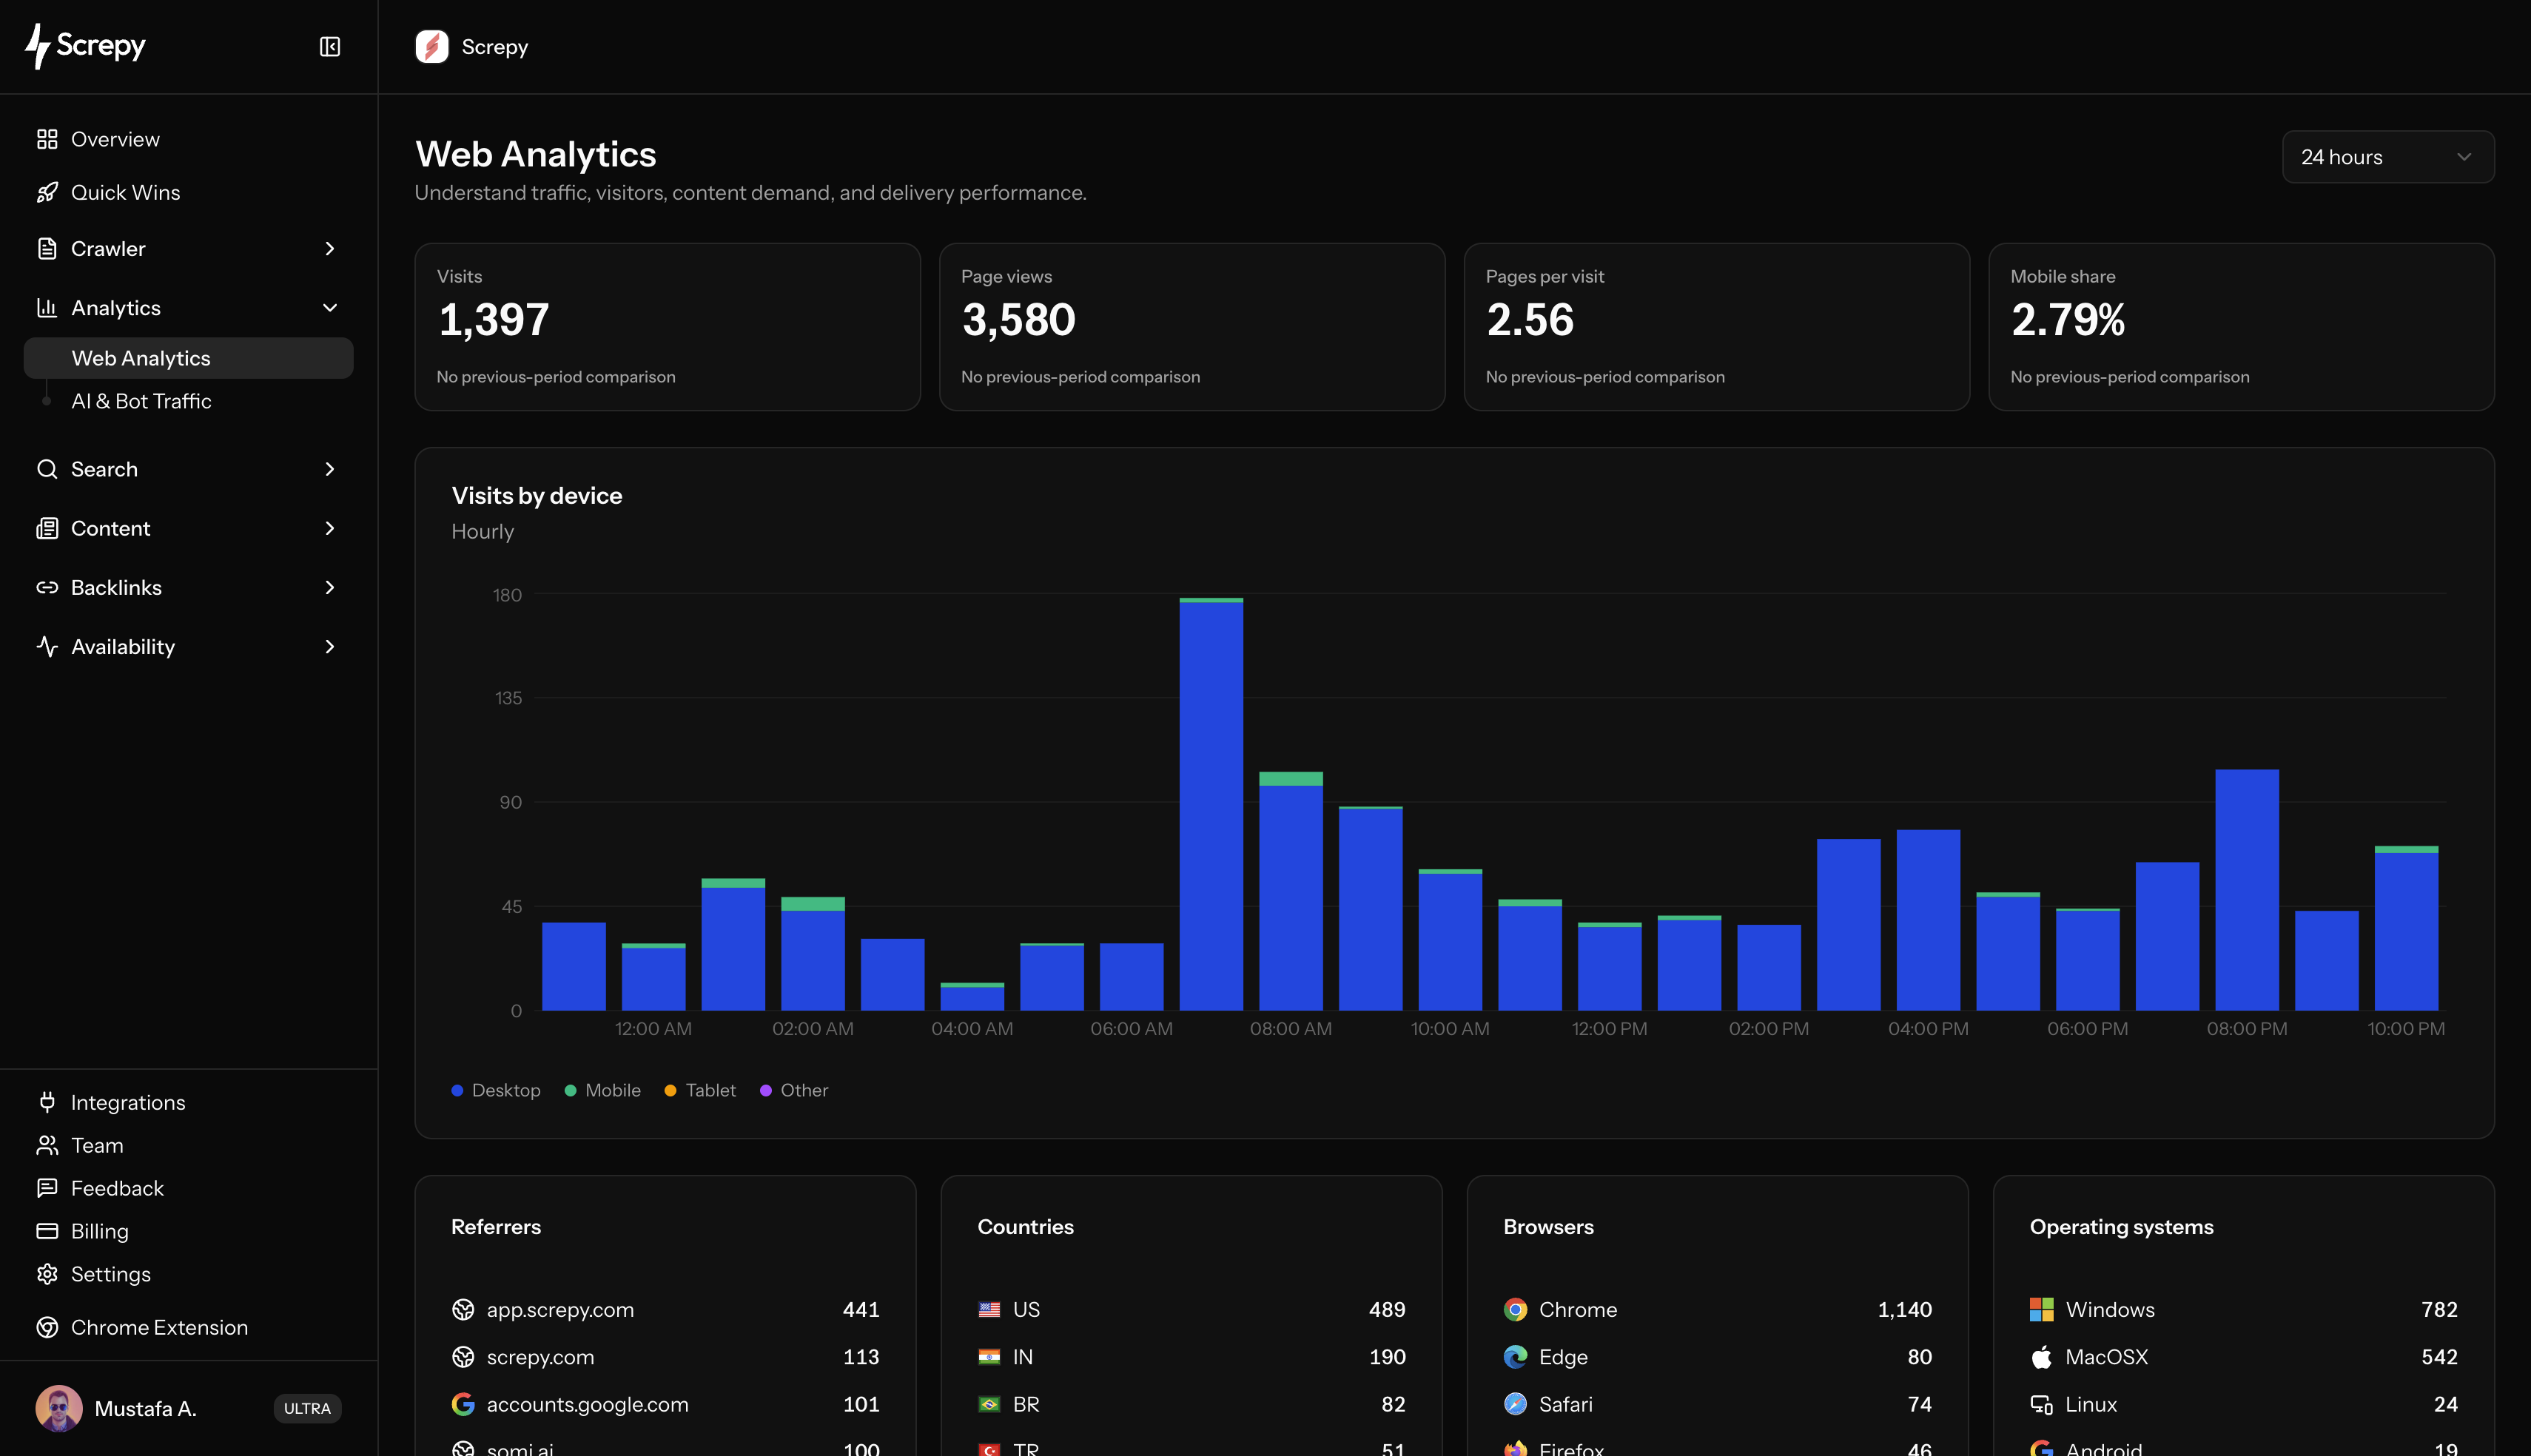Image resolution: width=2531 pixels, height=1456 pixels.
Task: Click the Feedback message icon
Action: coord(47,1188)
